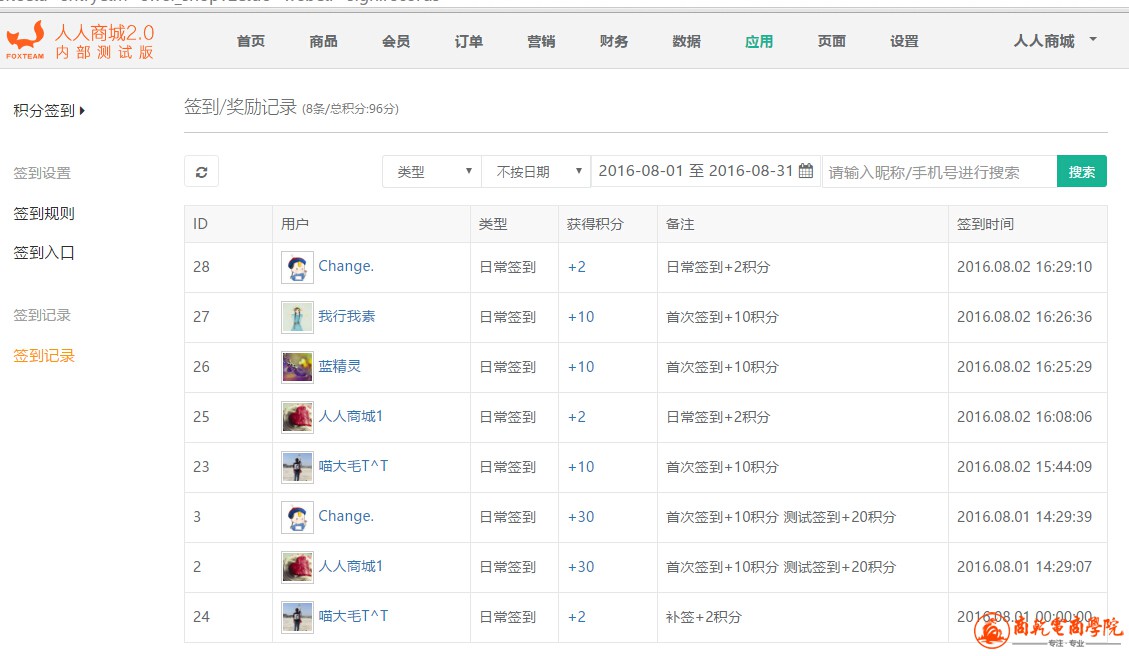Click username 喵大毛T^T in row 23

pyautogui.click(x=353, y=466)
